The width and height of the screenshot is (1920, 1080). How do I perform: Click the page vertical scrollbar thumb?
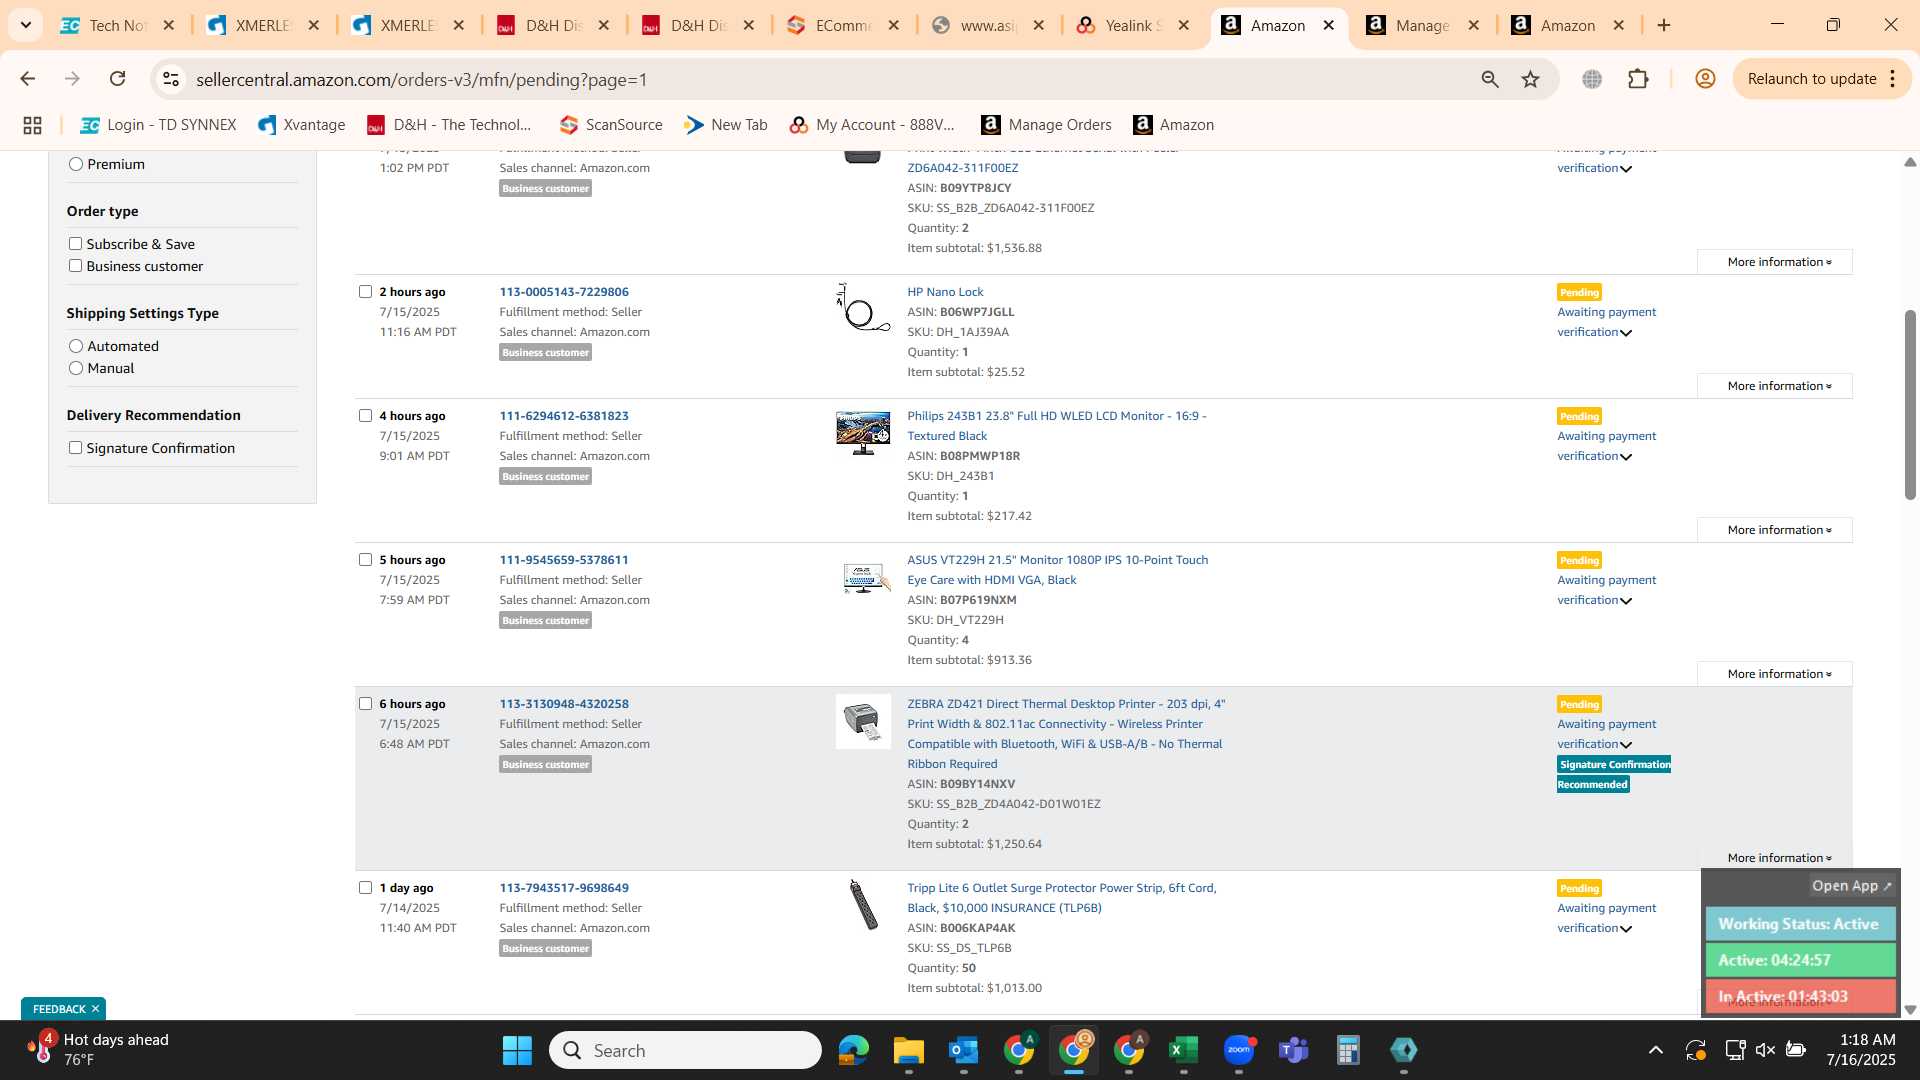point(1910,405)
